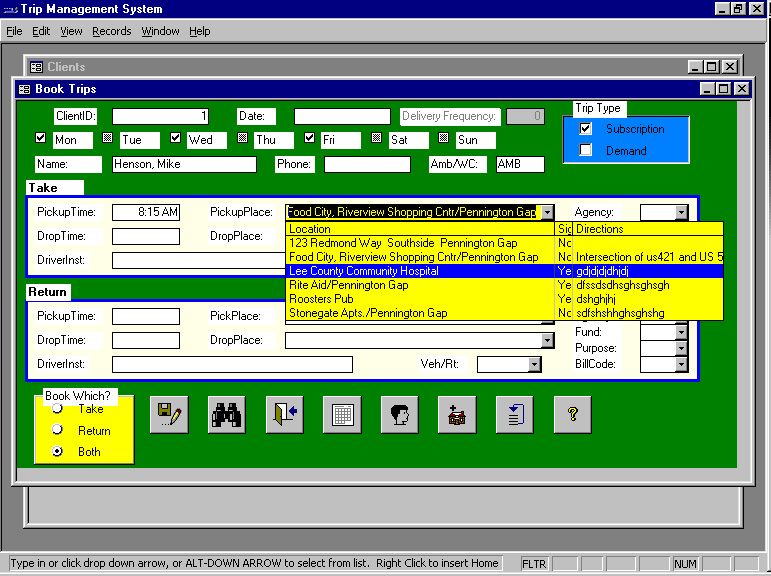This screenshot has height=576, width=771.
Task: Toggle the Tue checkbox
Action: click(108, 138)
